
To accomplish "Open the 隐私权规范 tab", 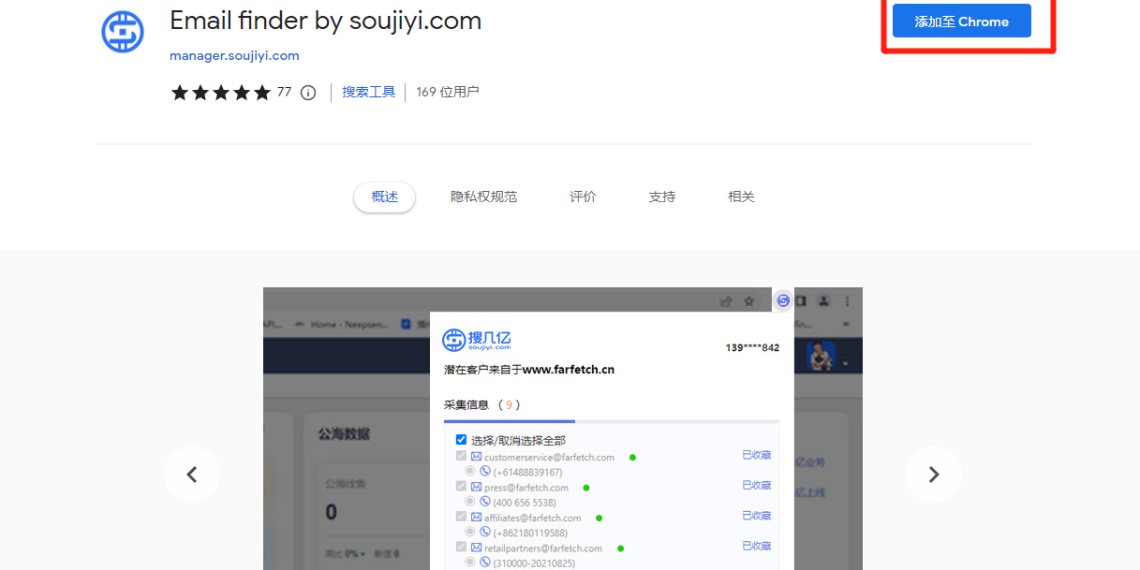I will (x=483, y=197).
